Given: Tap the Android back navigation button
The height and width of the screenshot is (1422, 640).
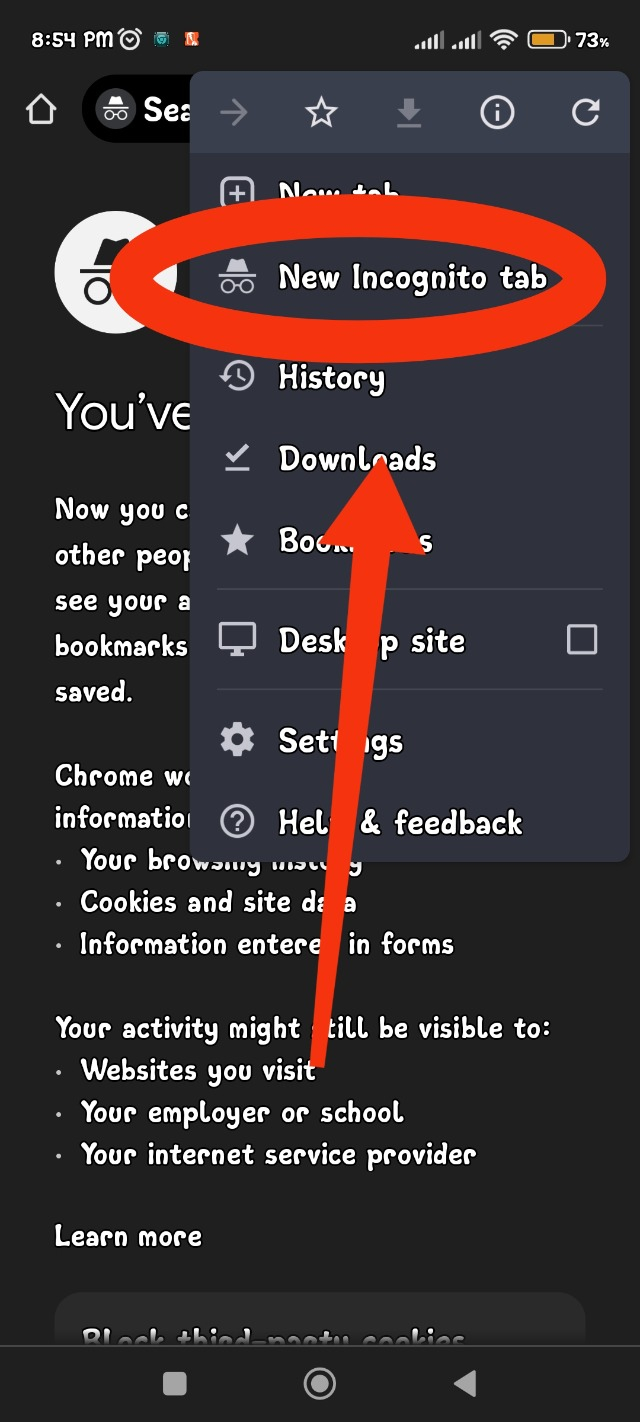Looking at the screenshot, I should [x=464, y=1383].
